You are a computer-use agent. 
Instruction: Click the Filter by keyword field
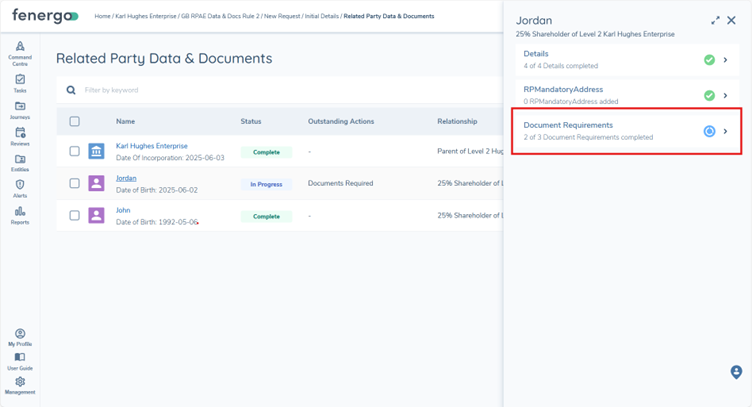point(200,90)
